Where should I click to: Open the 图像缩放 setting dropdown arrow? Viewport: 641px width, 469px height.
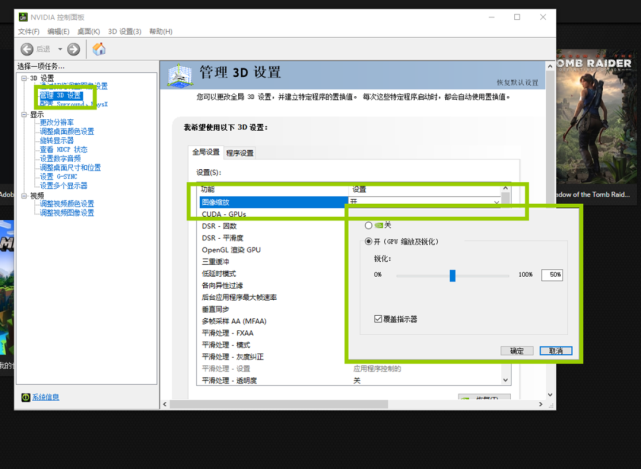(x=496, y=202)
